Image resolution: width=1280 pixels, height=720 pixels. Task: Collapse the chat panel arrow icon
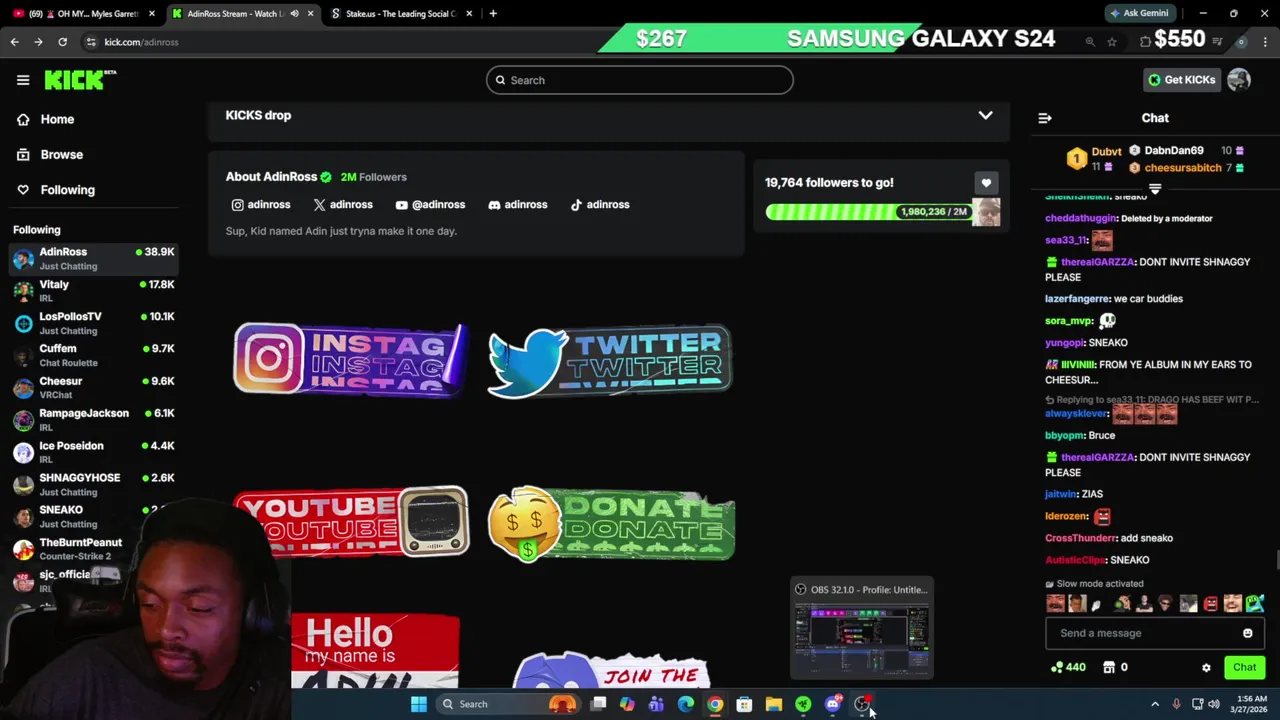click(1044, 118)
